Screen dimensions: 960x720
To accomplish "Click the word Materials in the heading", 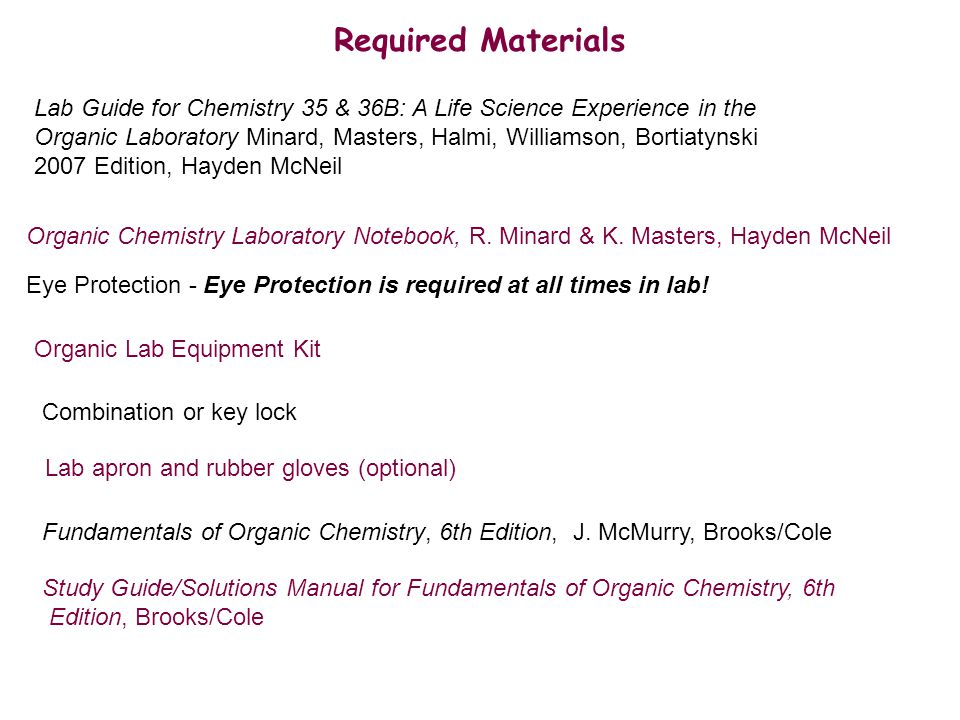I will coord(553,41).
